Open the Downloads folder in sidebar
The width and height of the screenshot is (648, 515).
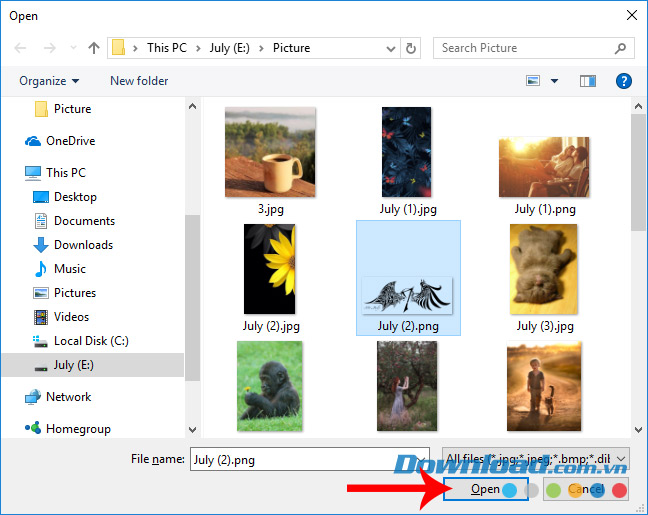click(82, 245)
